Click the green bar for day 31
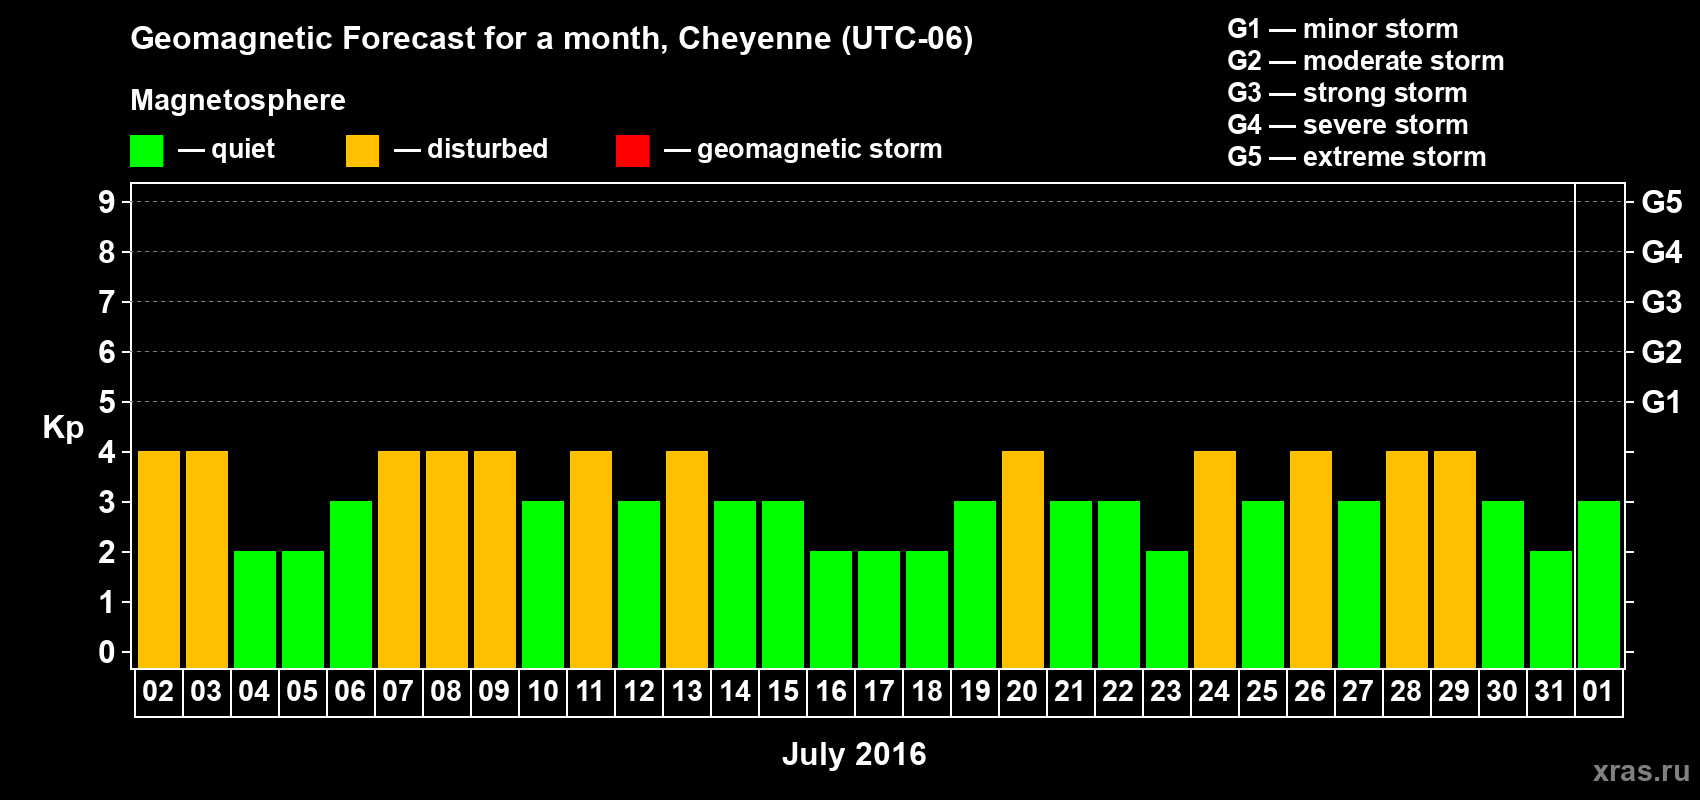 coord(1551,609)
